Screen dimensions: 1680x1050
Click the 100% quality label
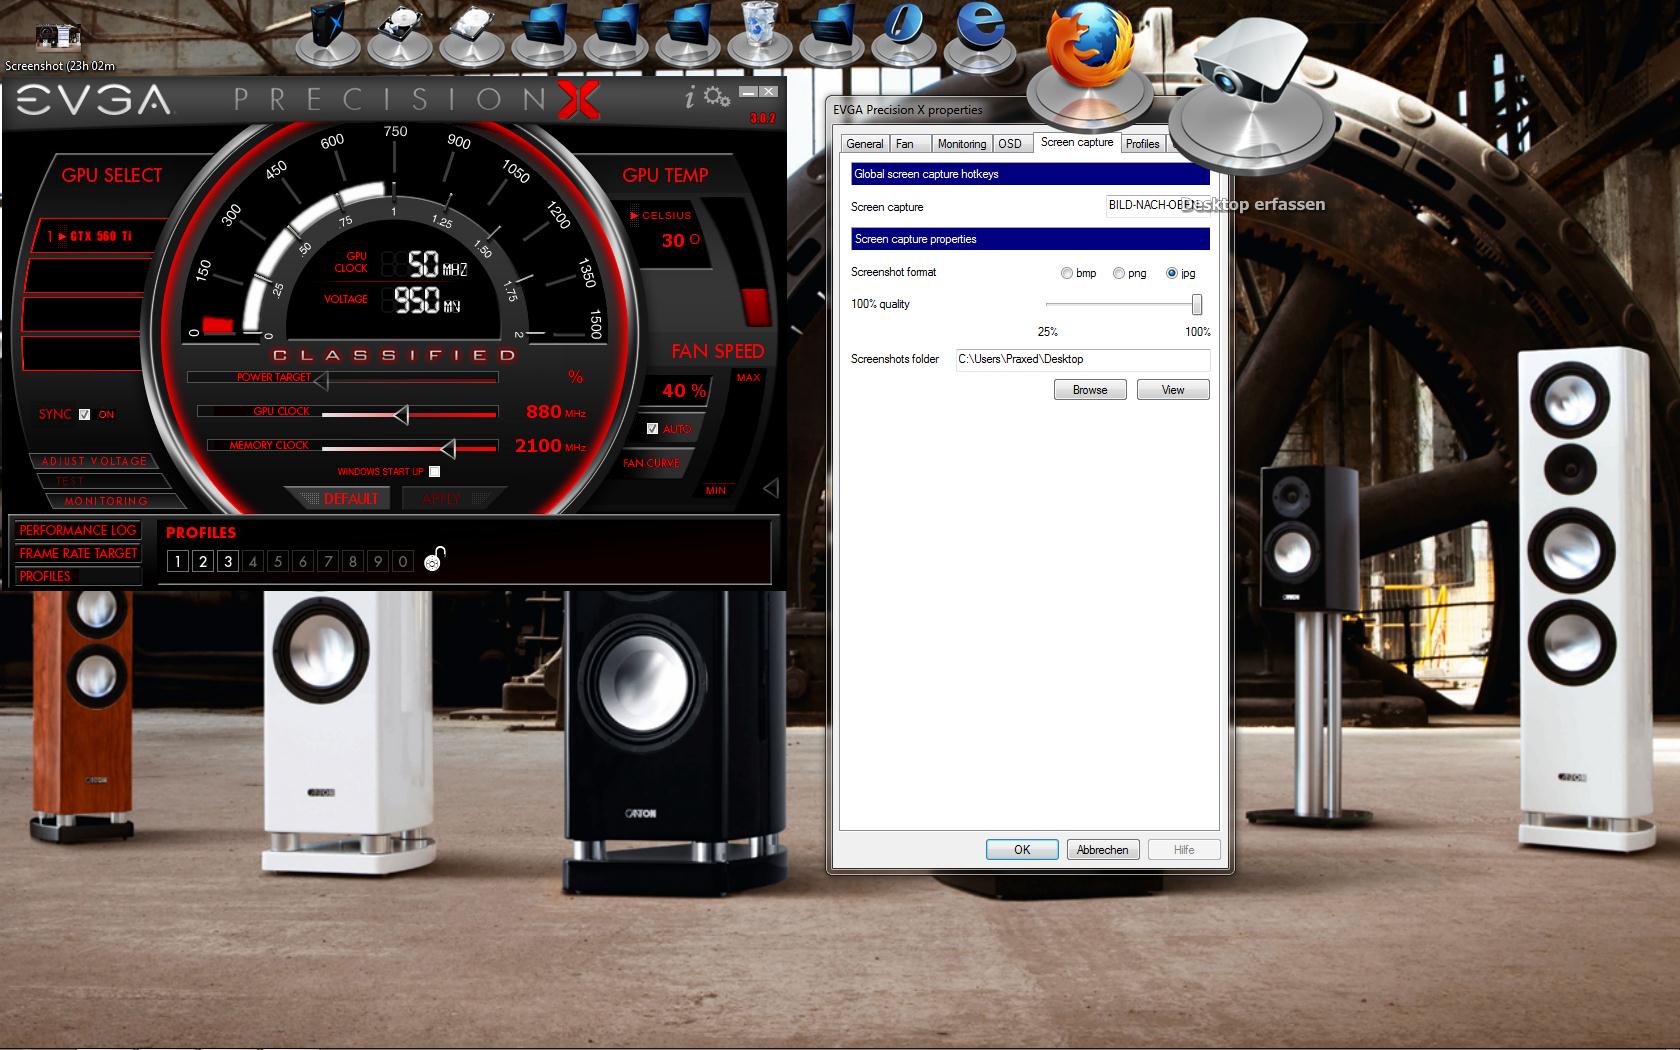[x=880, y=304]
